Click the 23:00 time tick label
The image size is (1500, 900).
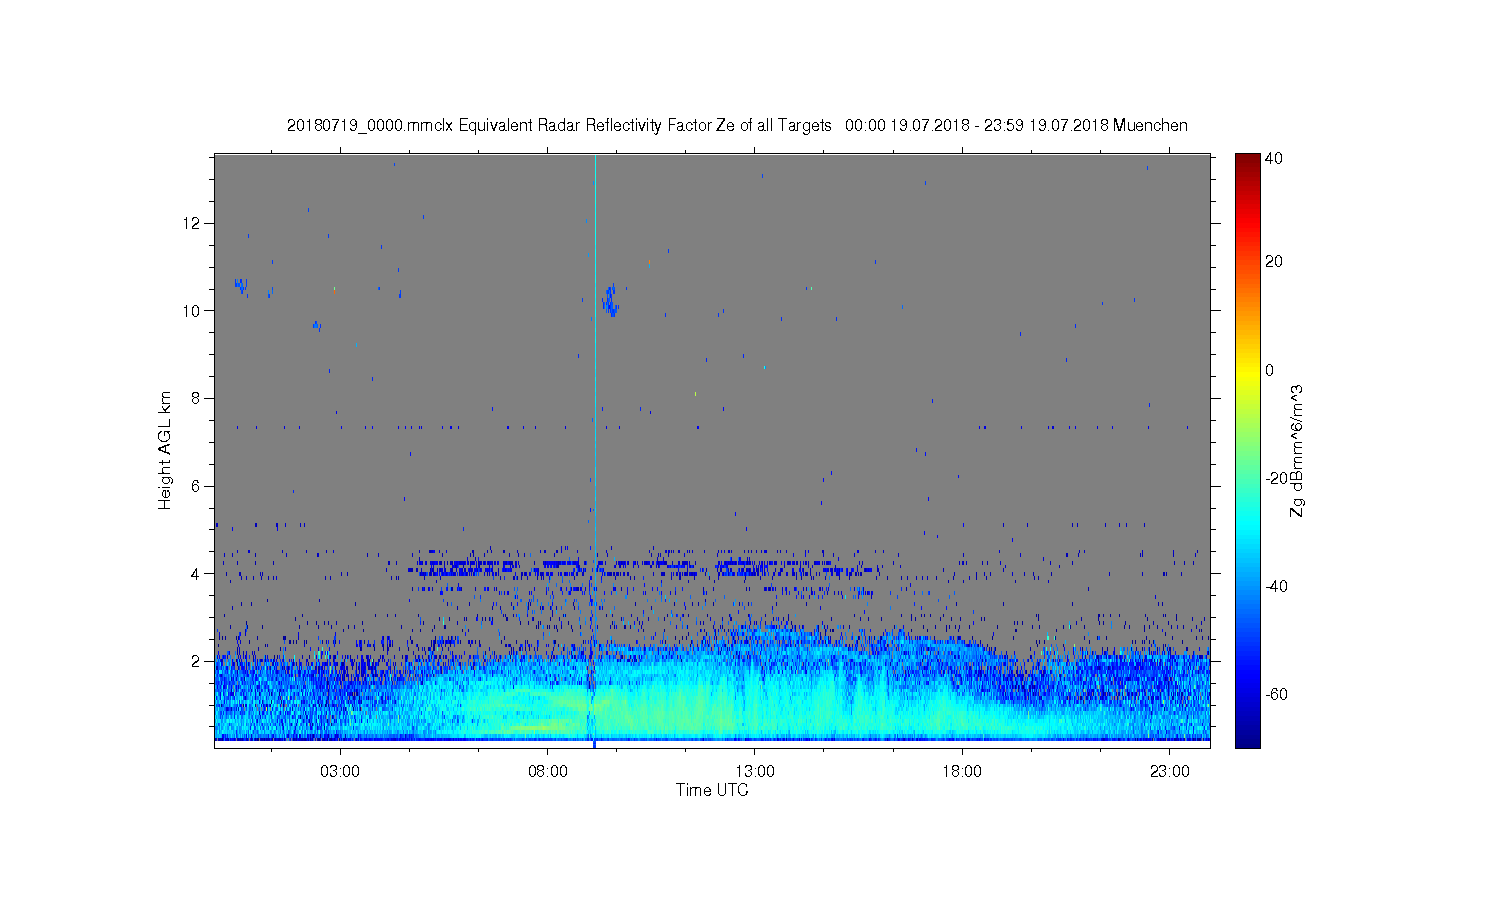pos(1170,772)
